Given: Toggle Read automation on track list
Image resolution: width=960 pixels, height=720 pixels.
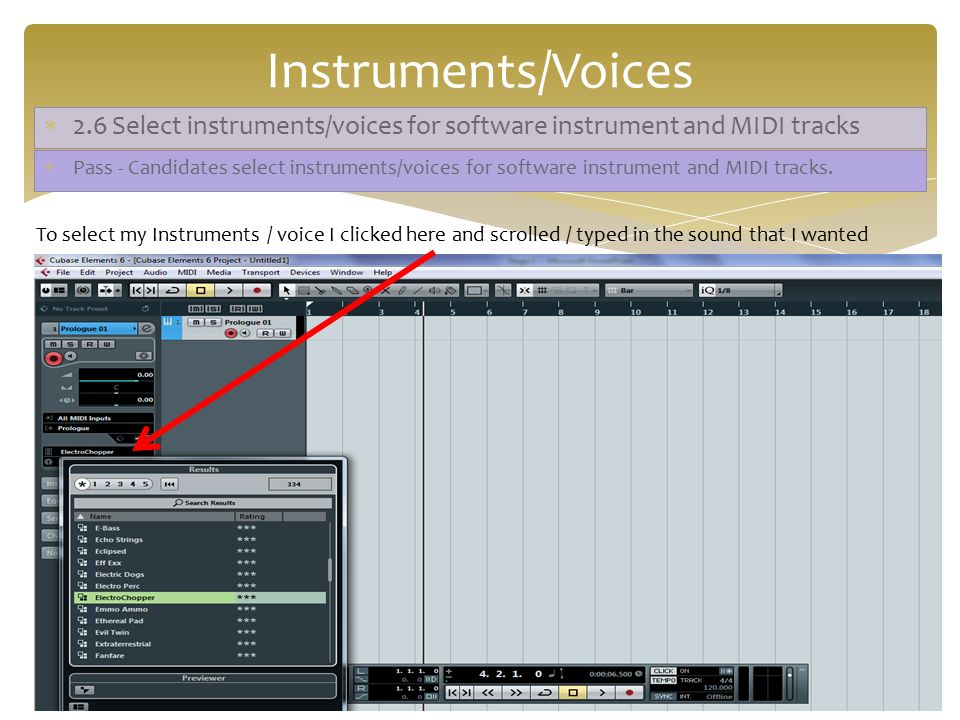Looking at the screenshot, I should coord(266,333).
